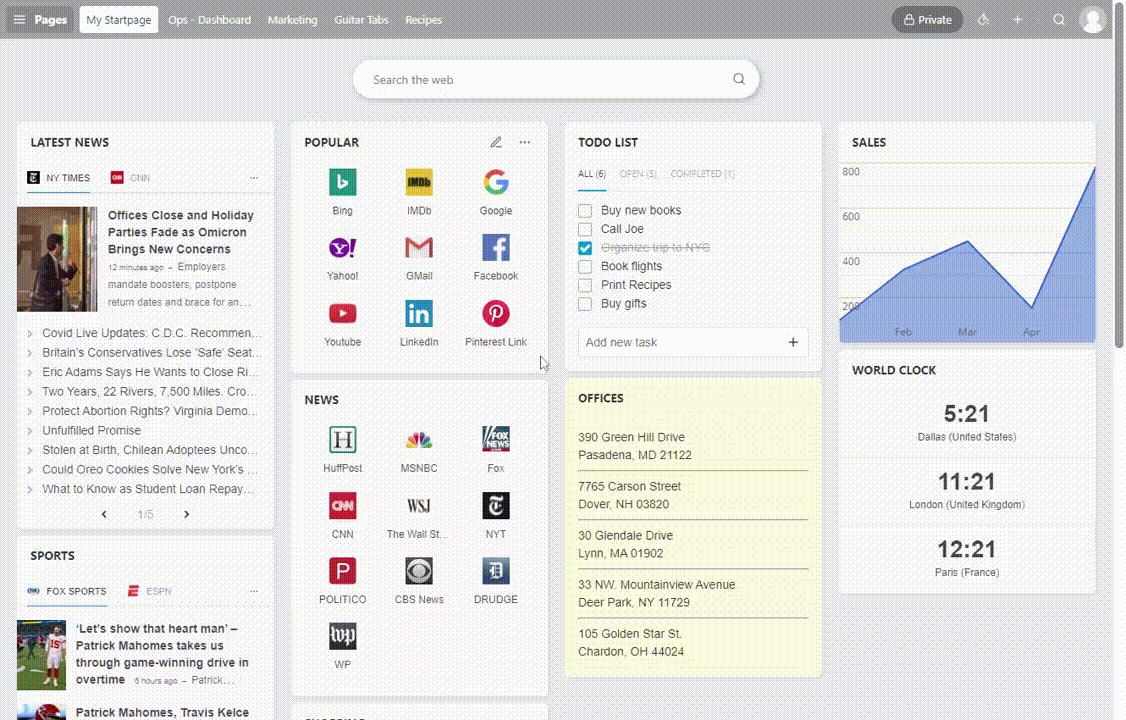Open the three-dot menu in Sports widget

[253, 591]
